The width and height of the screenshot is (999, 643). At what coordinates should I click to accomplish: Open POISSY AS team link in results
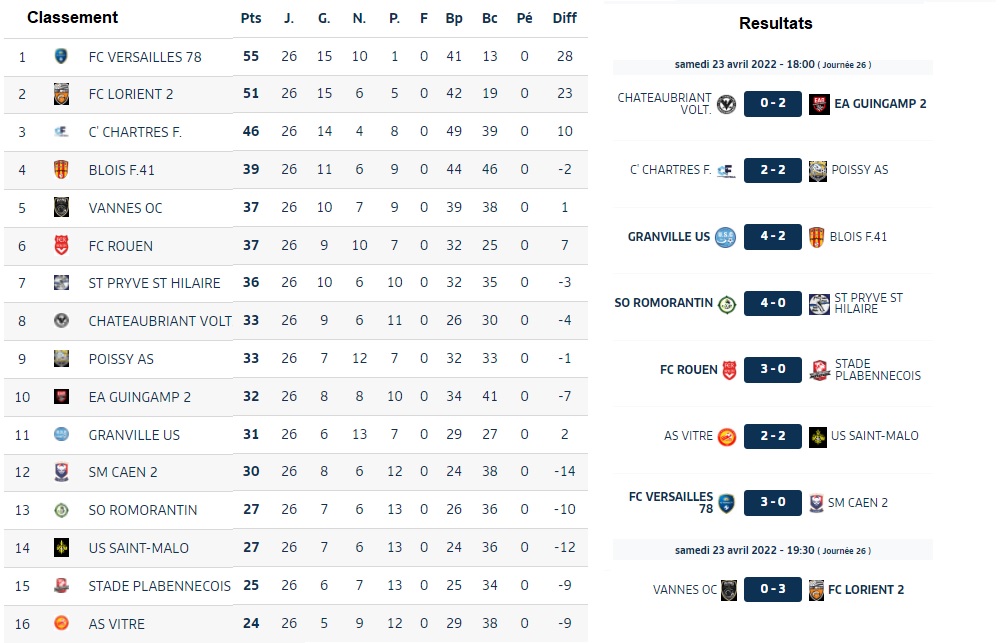click(859, 170)
